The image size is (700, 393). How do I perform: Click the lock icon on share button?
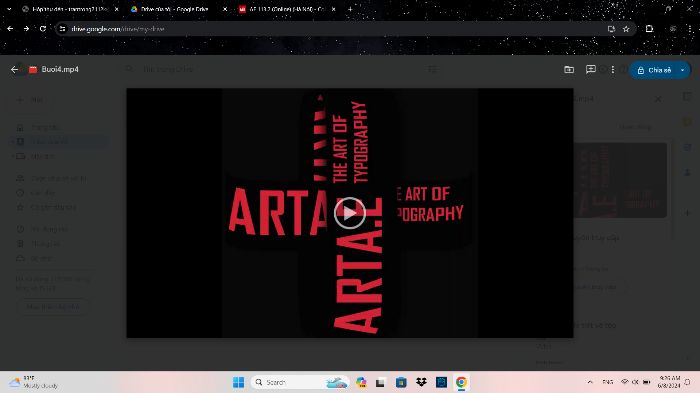tap(641, 70)
